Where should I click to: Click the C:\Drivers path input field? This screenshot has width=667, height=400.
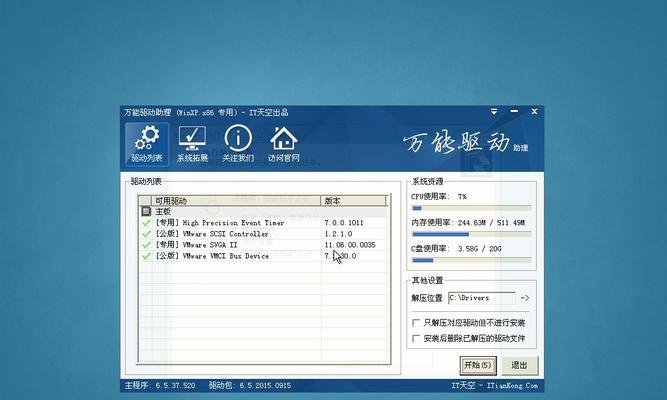pyautogui.click(x=482, y=298)
